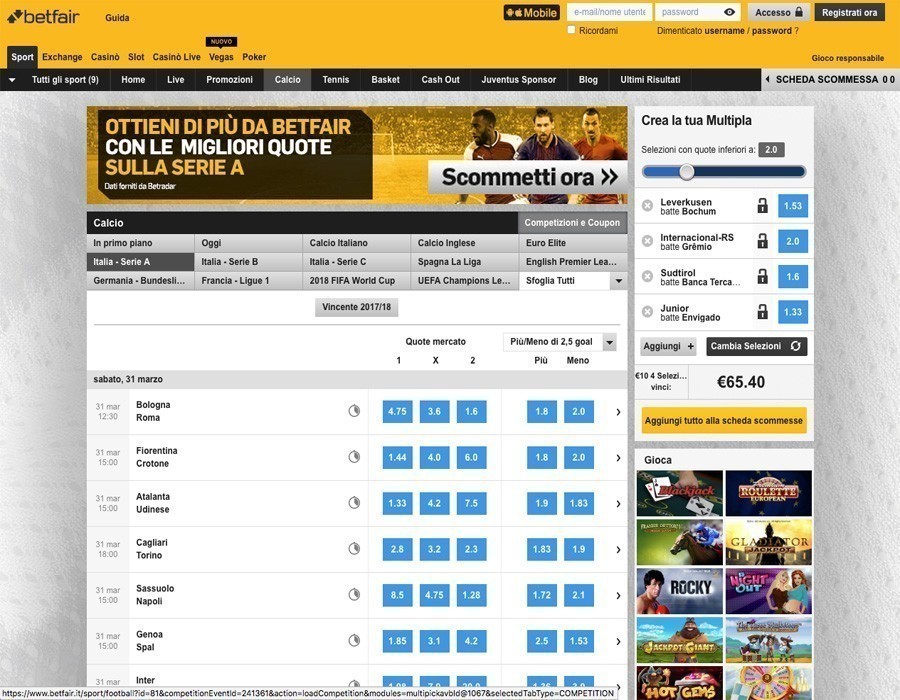Launch the Blackjack game thumbnail

(680, 493)
